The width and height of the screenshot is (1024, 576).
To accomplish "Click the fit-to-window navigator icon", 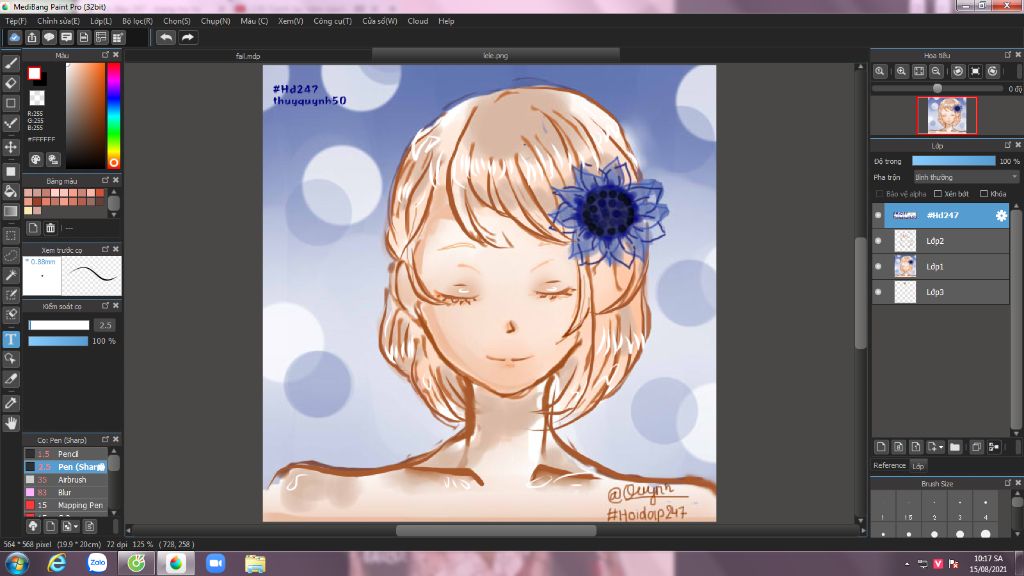I will pyautogui.click(x=919, y=71).
